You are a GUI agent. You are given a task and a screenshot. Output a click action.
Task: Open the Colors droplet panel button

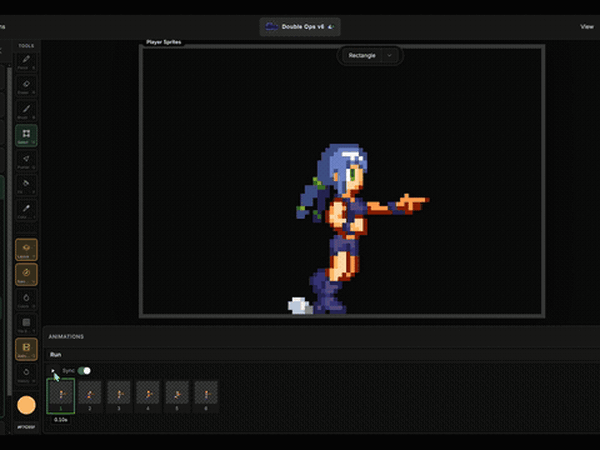click(x=26, y=300)
